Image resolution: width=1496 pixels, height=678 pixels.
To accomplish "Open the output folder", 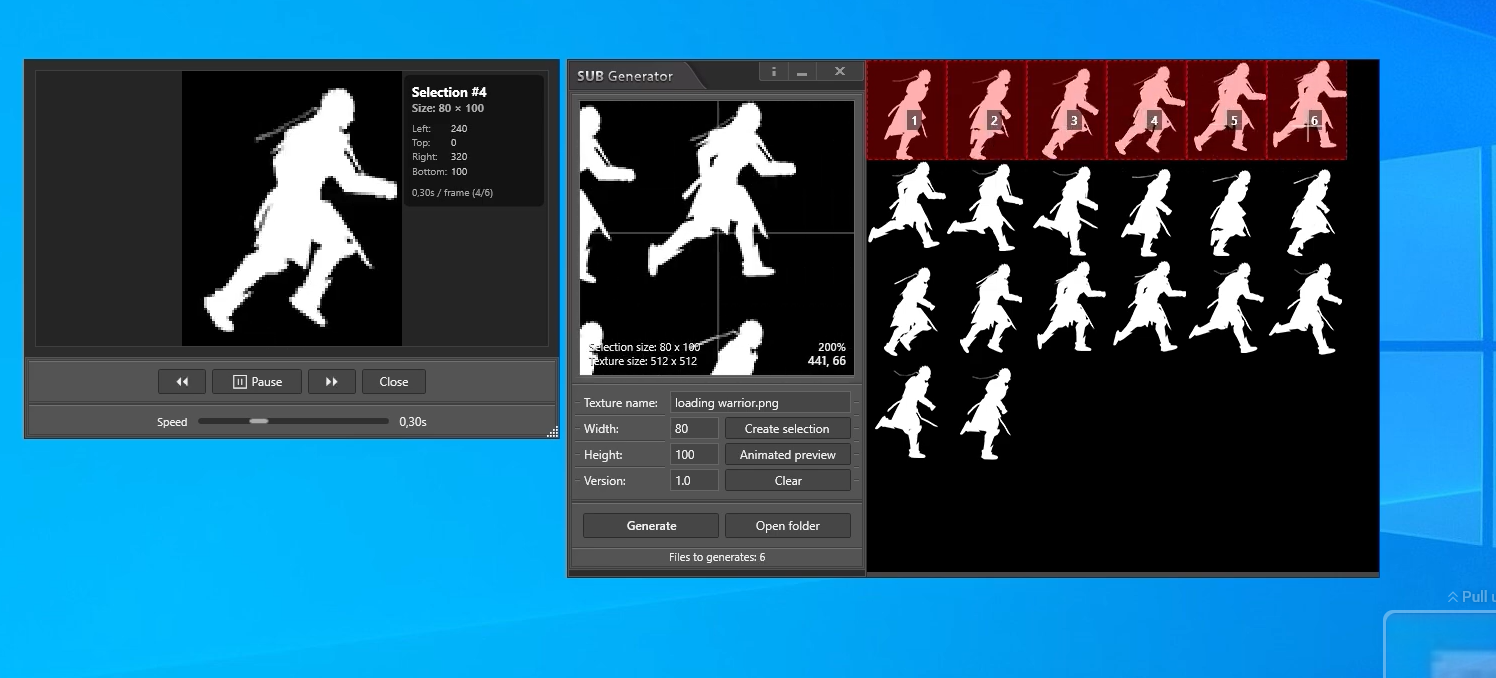I will tap(787, 526).
